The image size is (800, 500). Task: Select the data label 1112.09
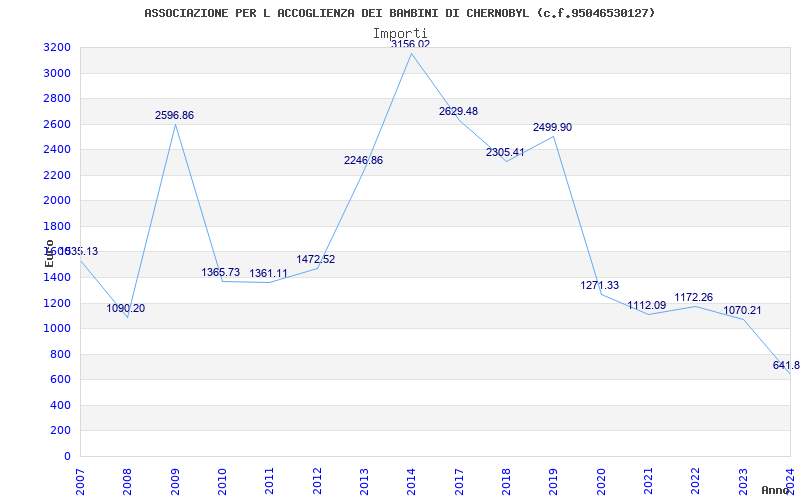click(x=646, y=305)
